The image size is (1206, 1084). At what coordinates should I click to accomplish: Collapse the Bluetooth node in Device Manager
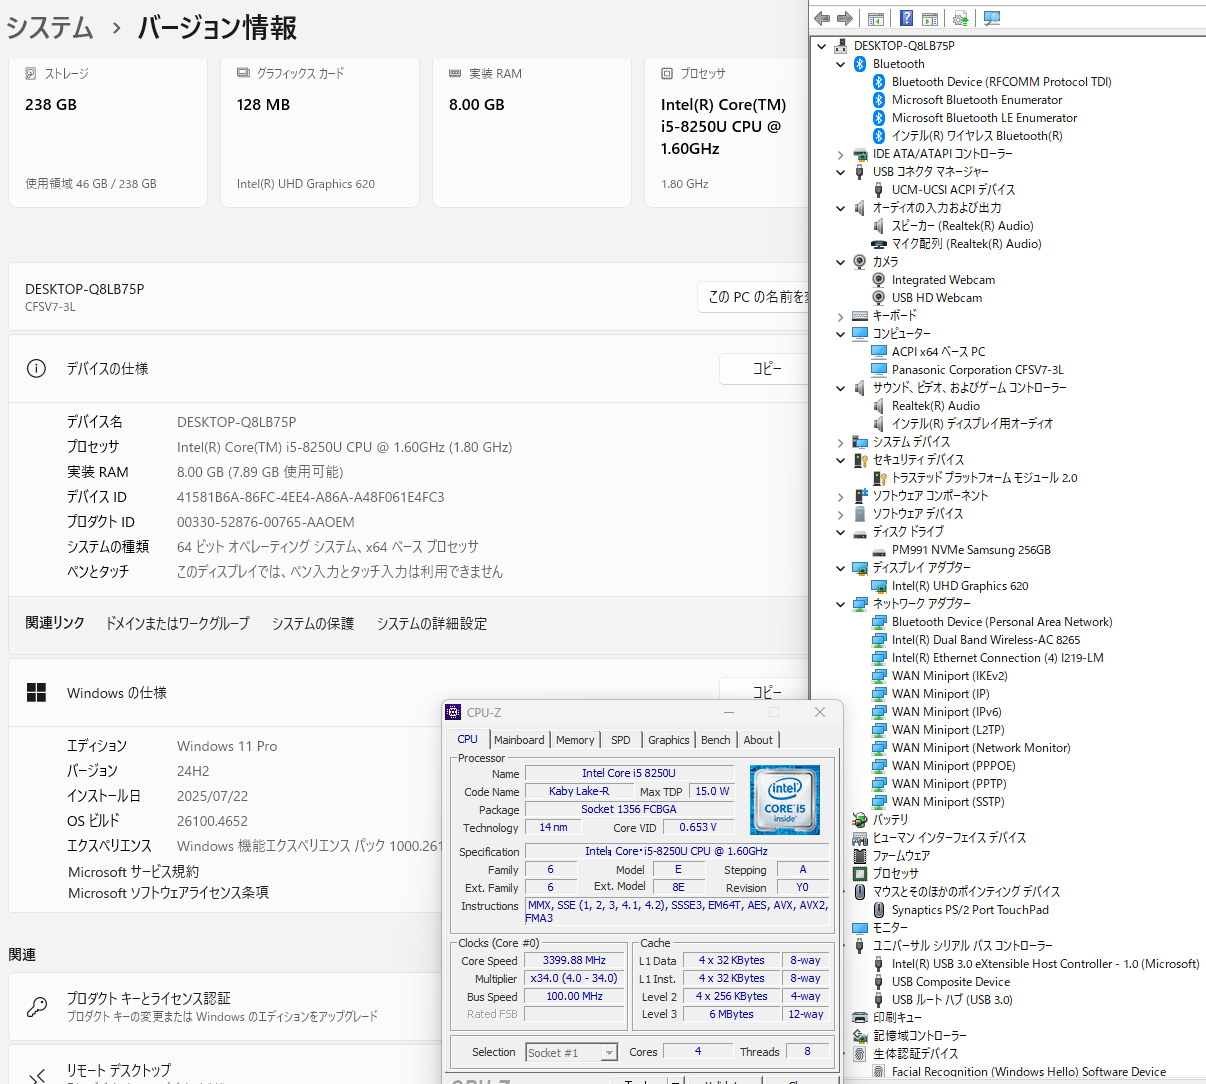click(x=840, y=64)
